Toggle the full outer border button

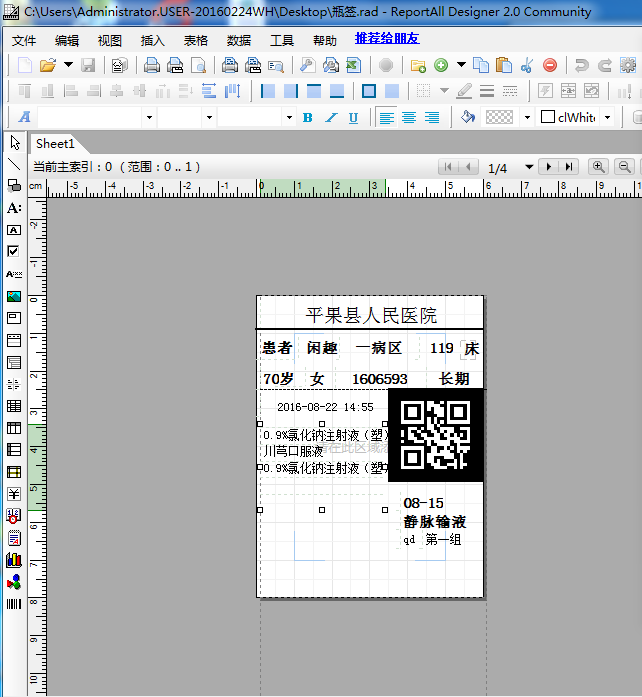[x=369, y=91]
